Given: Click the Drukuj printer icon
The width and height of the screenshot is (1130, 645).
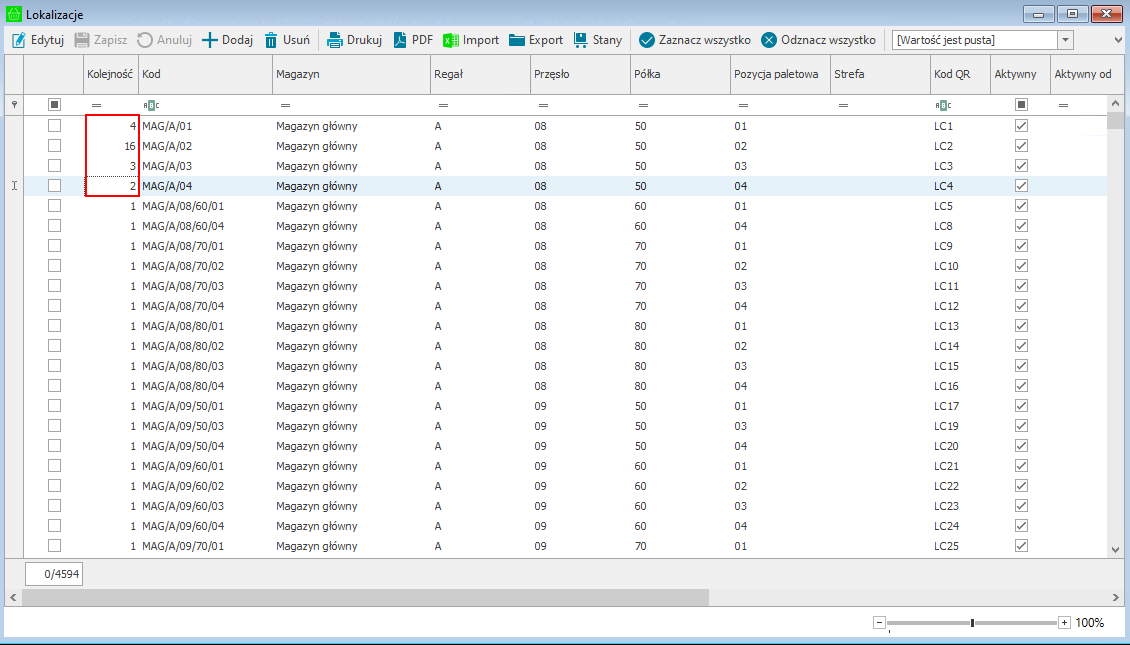Looking at the screenshot, I should (335, 40).
